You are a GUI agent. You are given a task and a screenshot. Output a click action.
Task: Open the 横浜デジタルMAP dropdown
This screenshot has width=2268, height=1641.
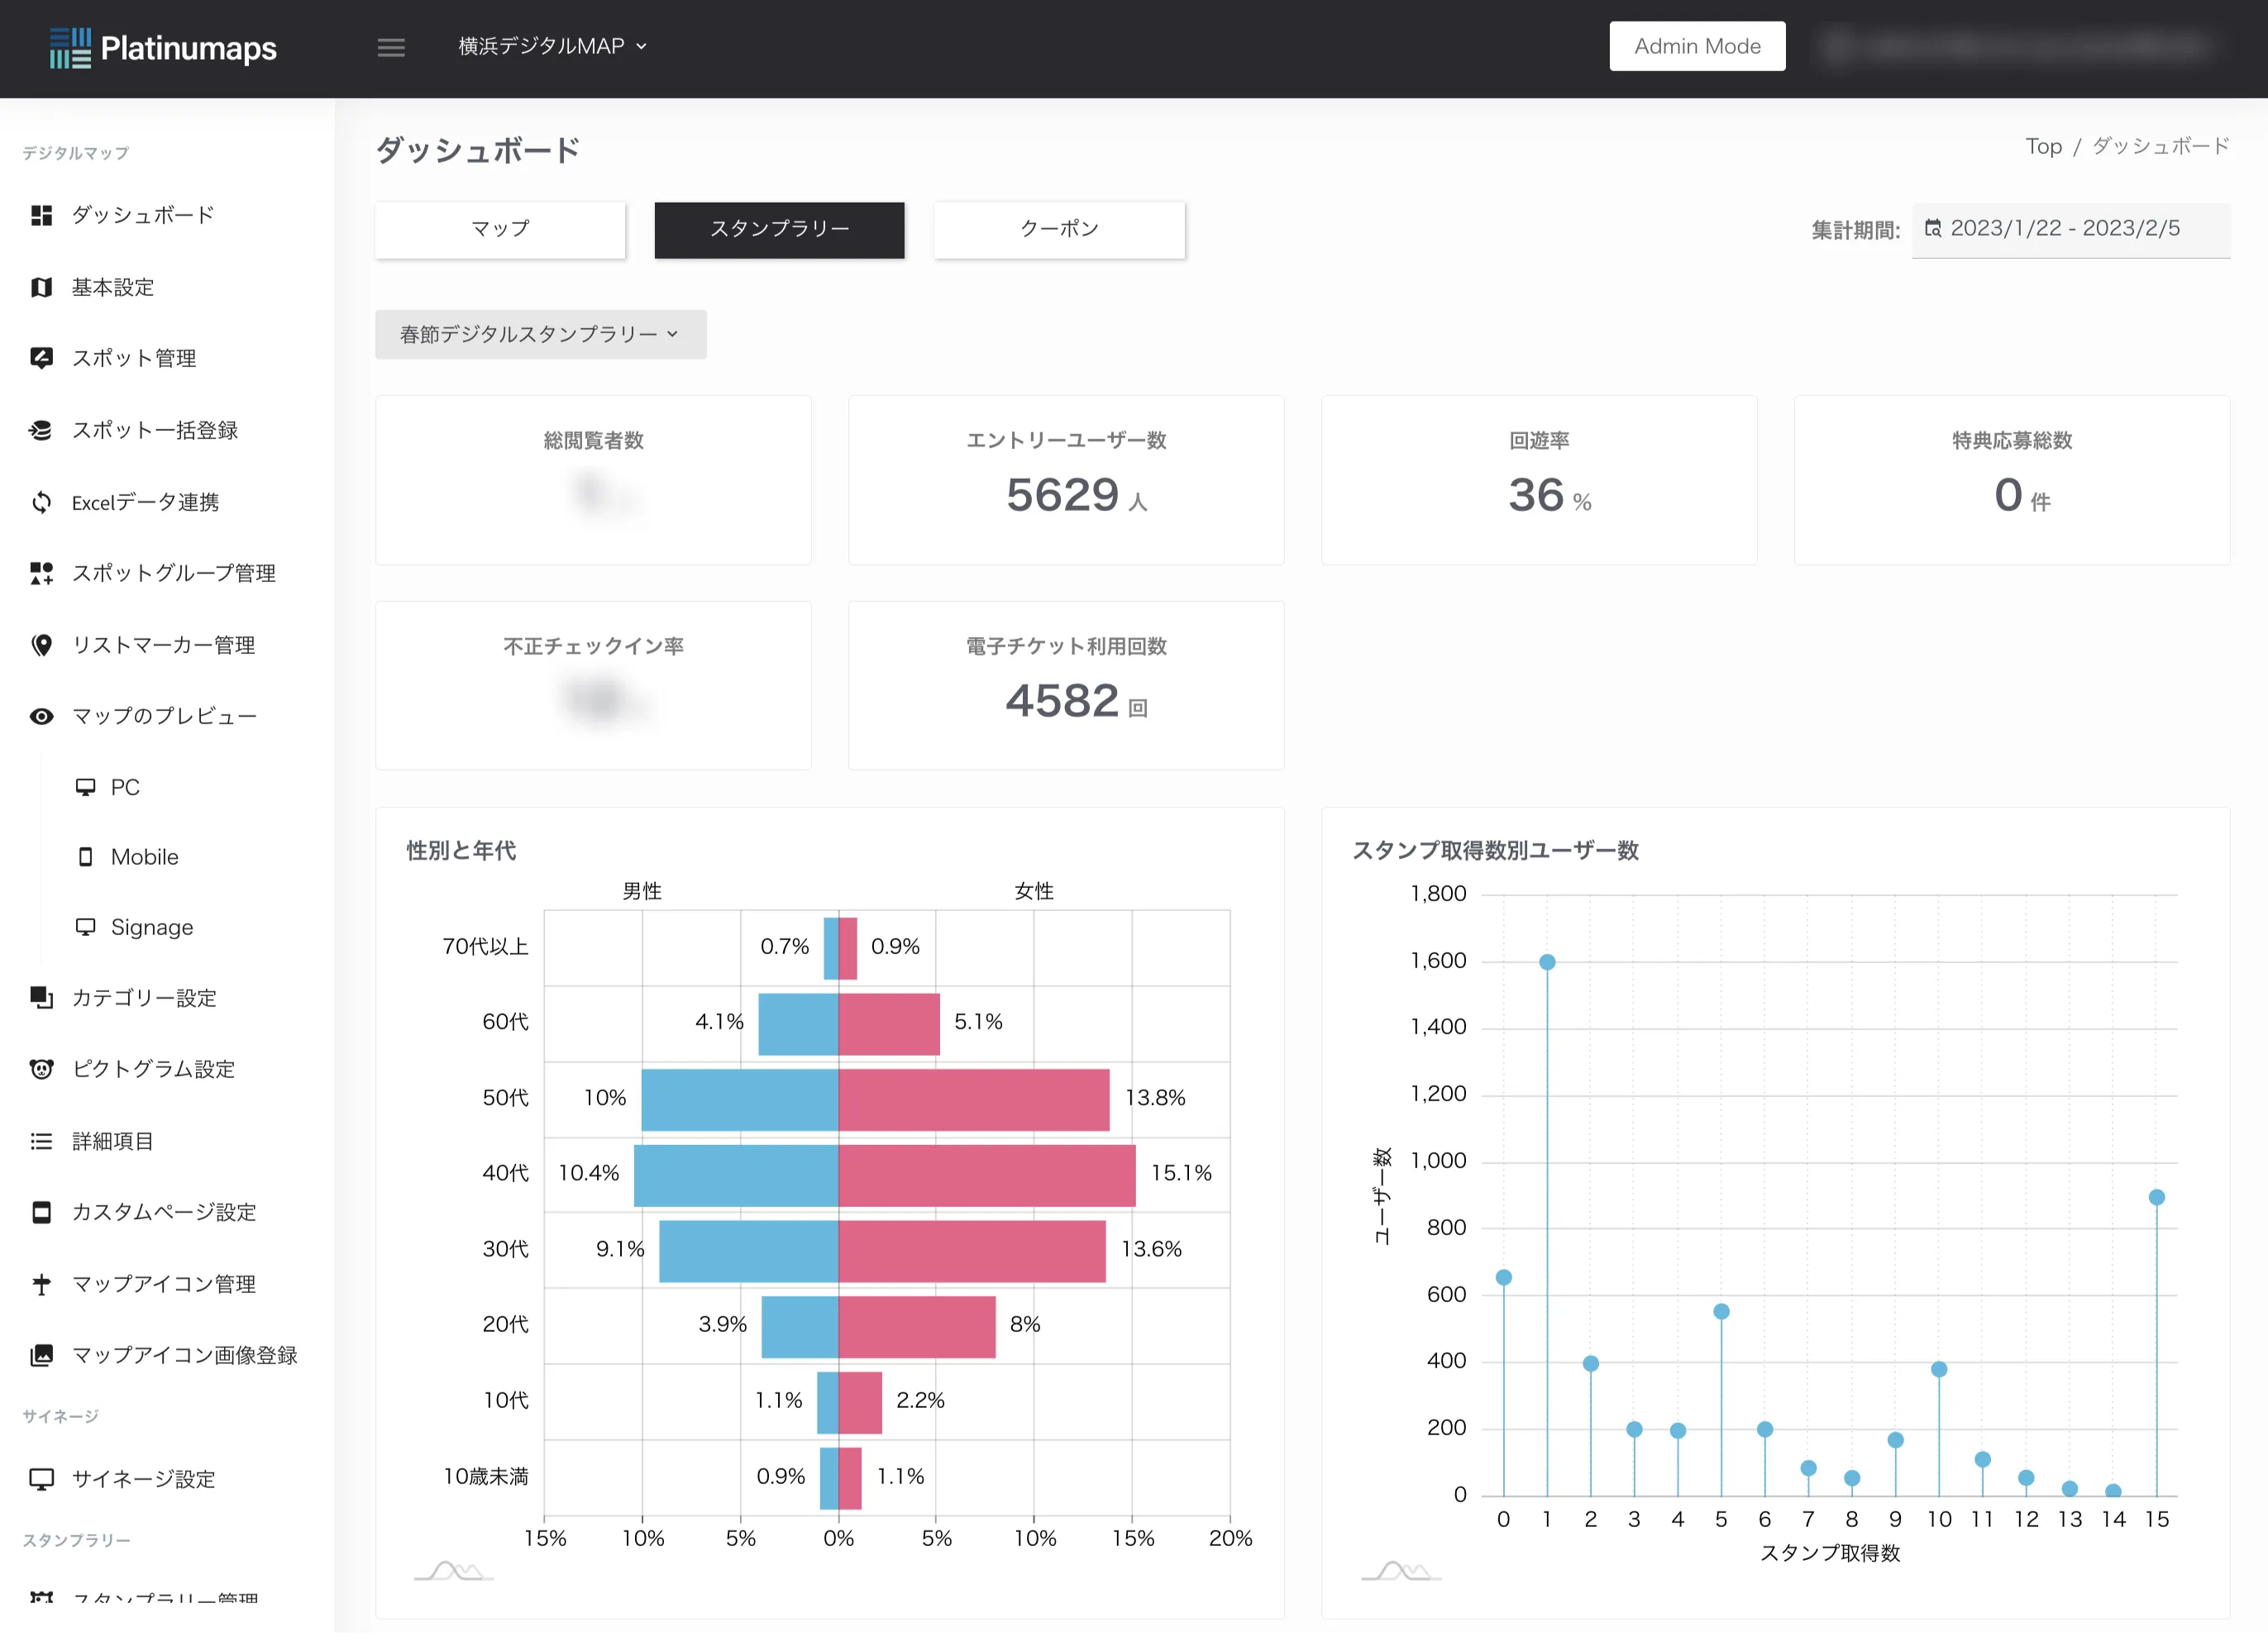(x=552, y=46)
